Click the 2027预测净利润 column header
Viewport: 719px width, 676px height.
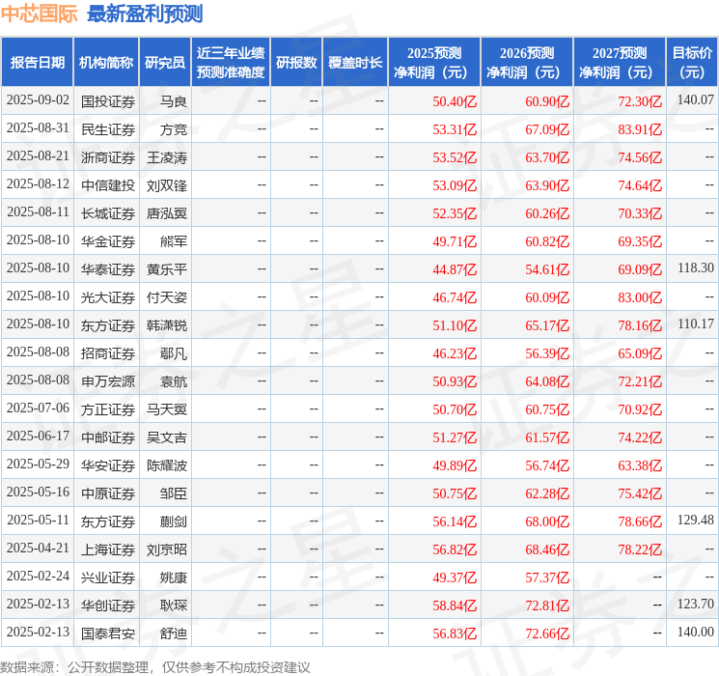[619, 62]
